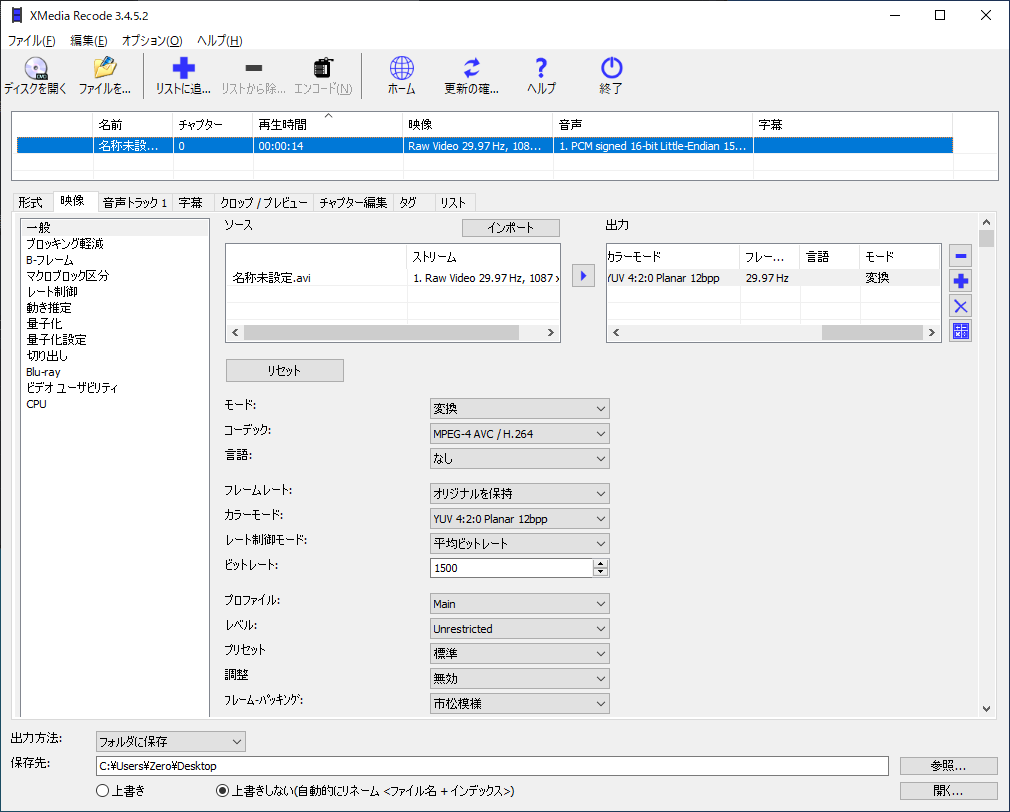Image resolution: width=1010 pixels, height=812 pixels.
Task: Expand the 調整 dropdown set to 無効
Action: click(519, 679)
